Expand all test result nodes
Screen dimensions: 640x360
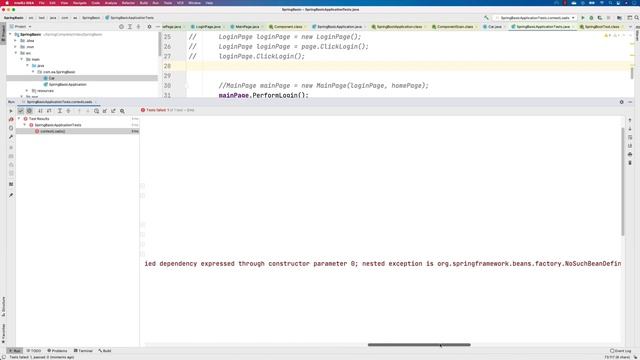pos(60,111)
